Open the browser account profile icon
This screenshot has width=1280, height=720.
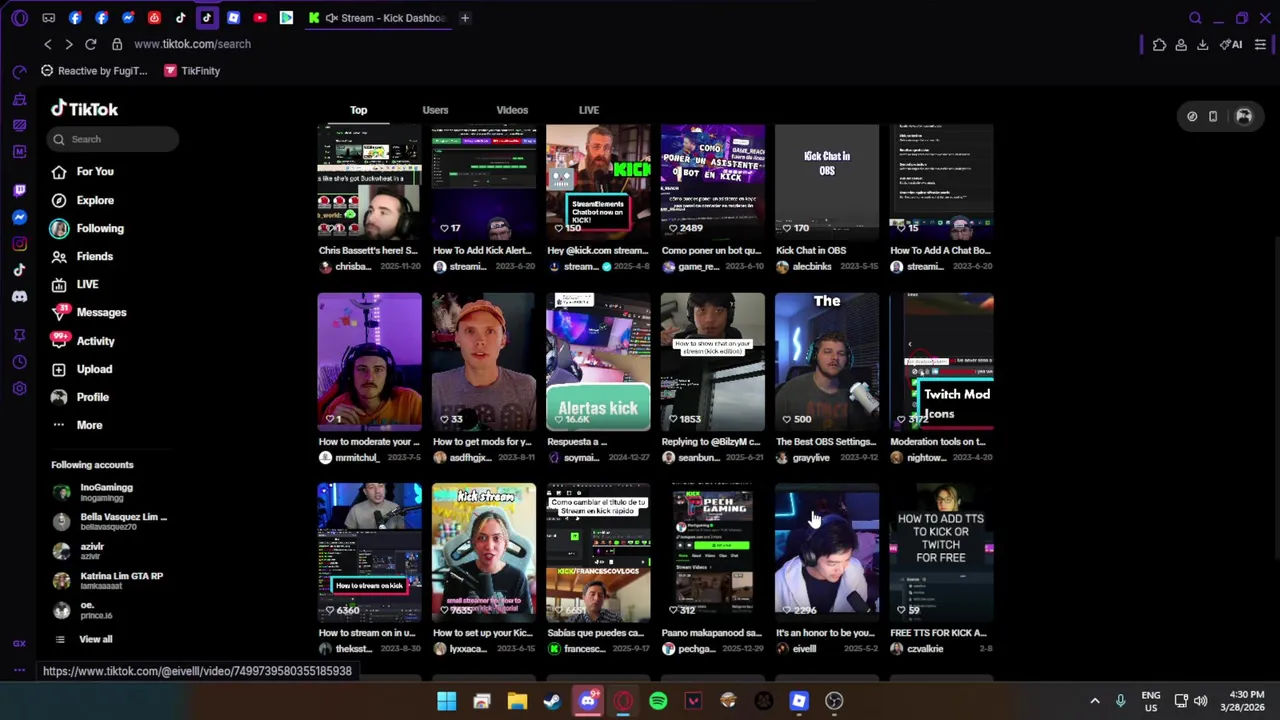1181,44
